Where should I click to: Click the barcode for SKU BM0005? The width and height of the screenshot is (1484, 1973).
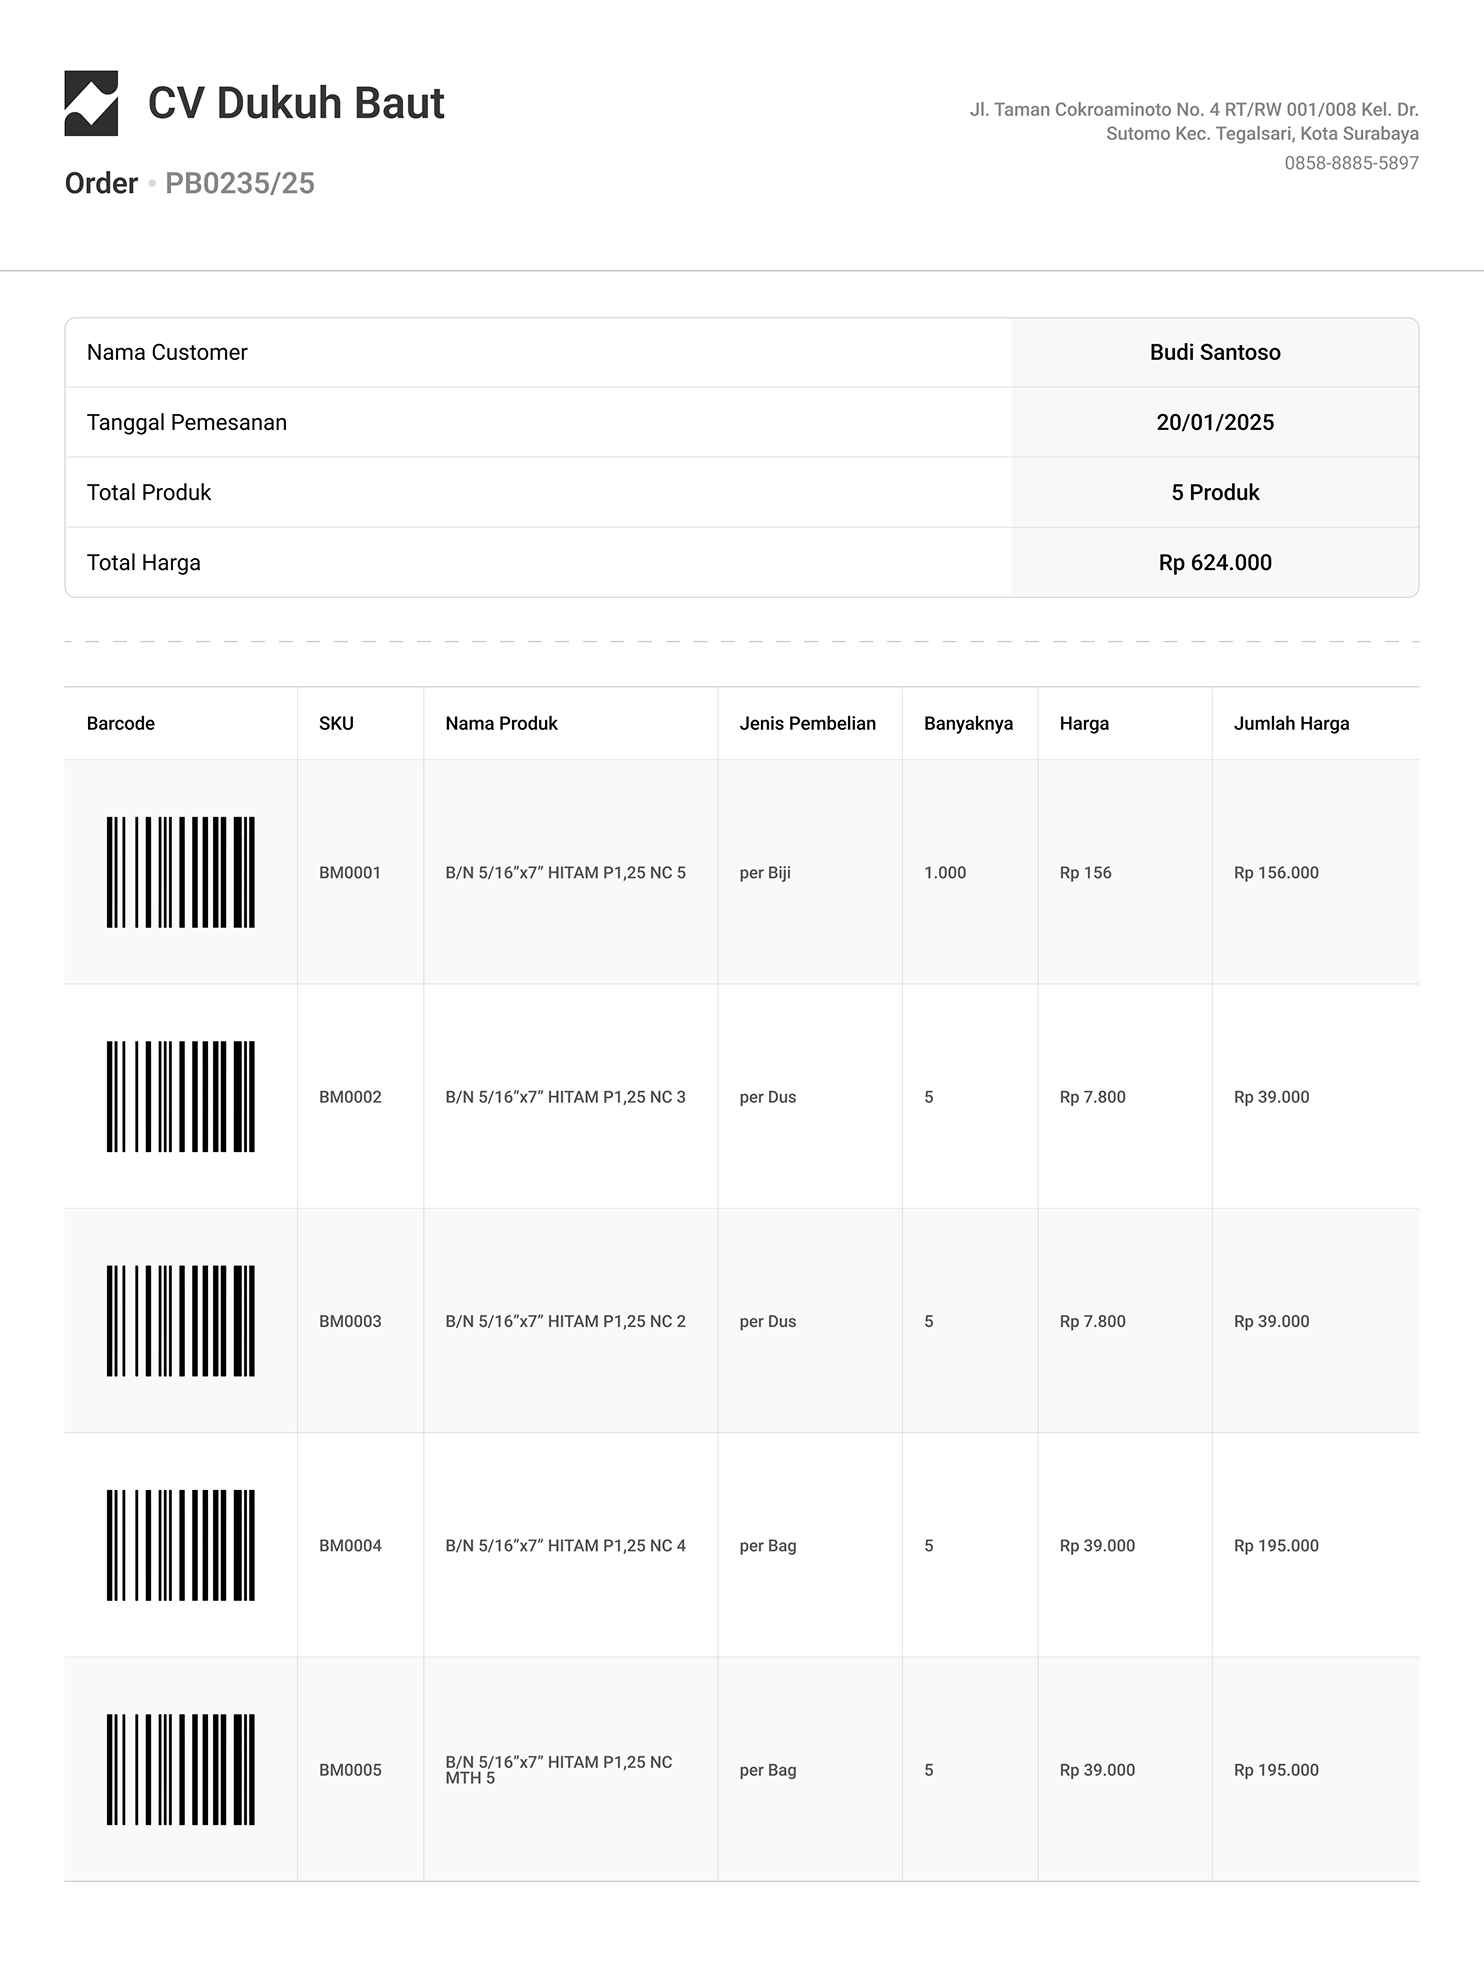[181, 1769]
